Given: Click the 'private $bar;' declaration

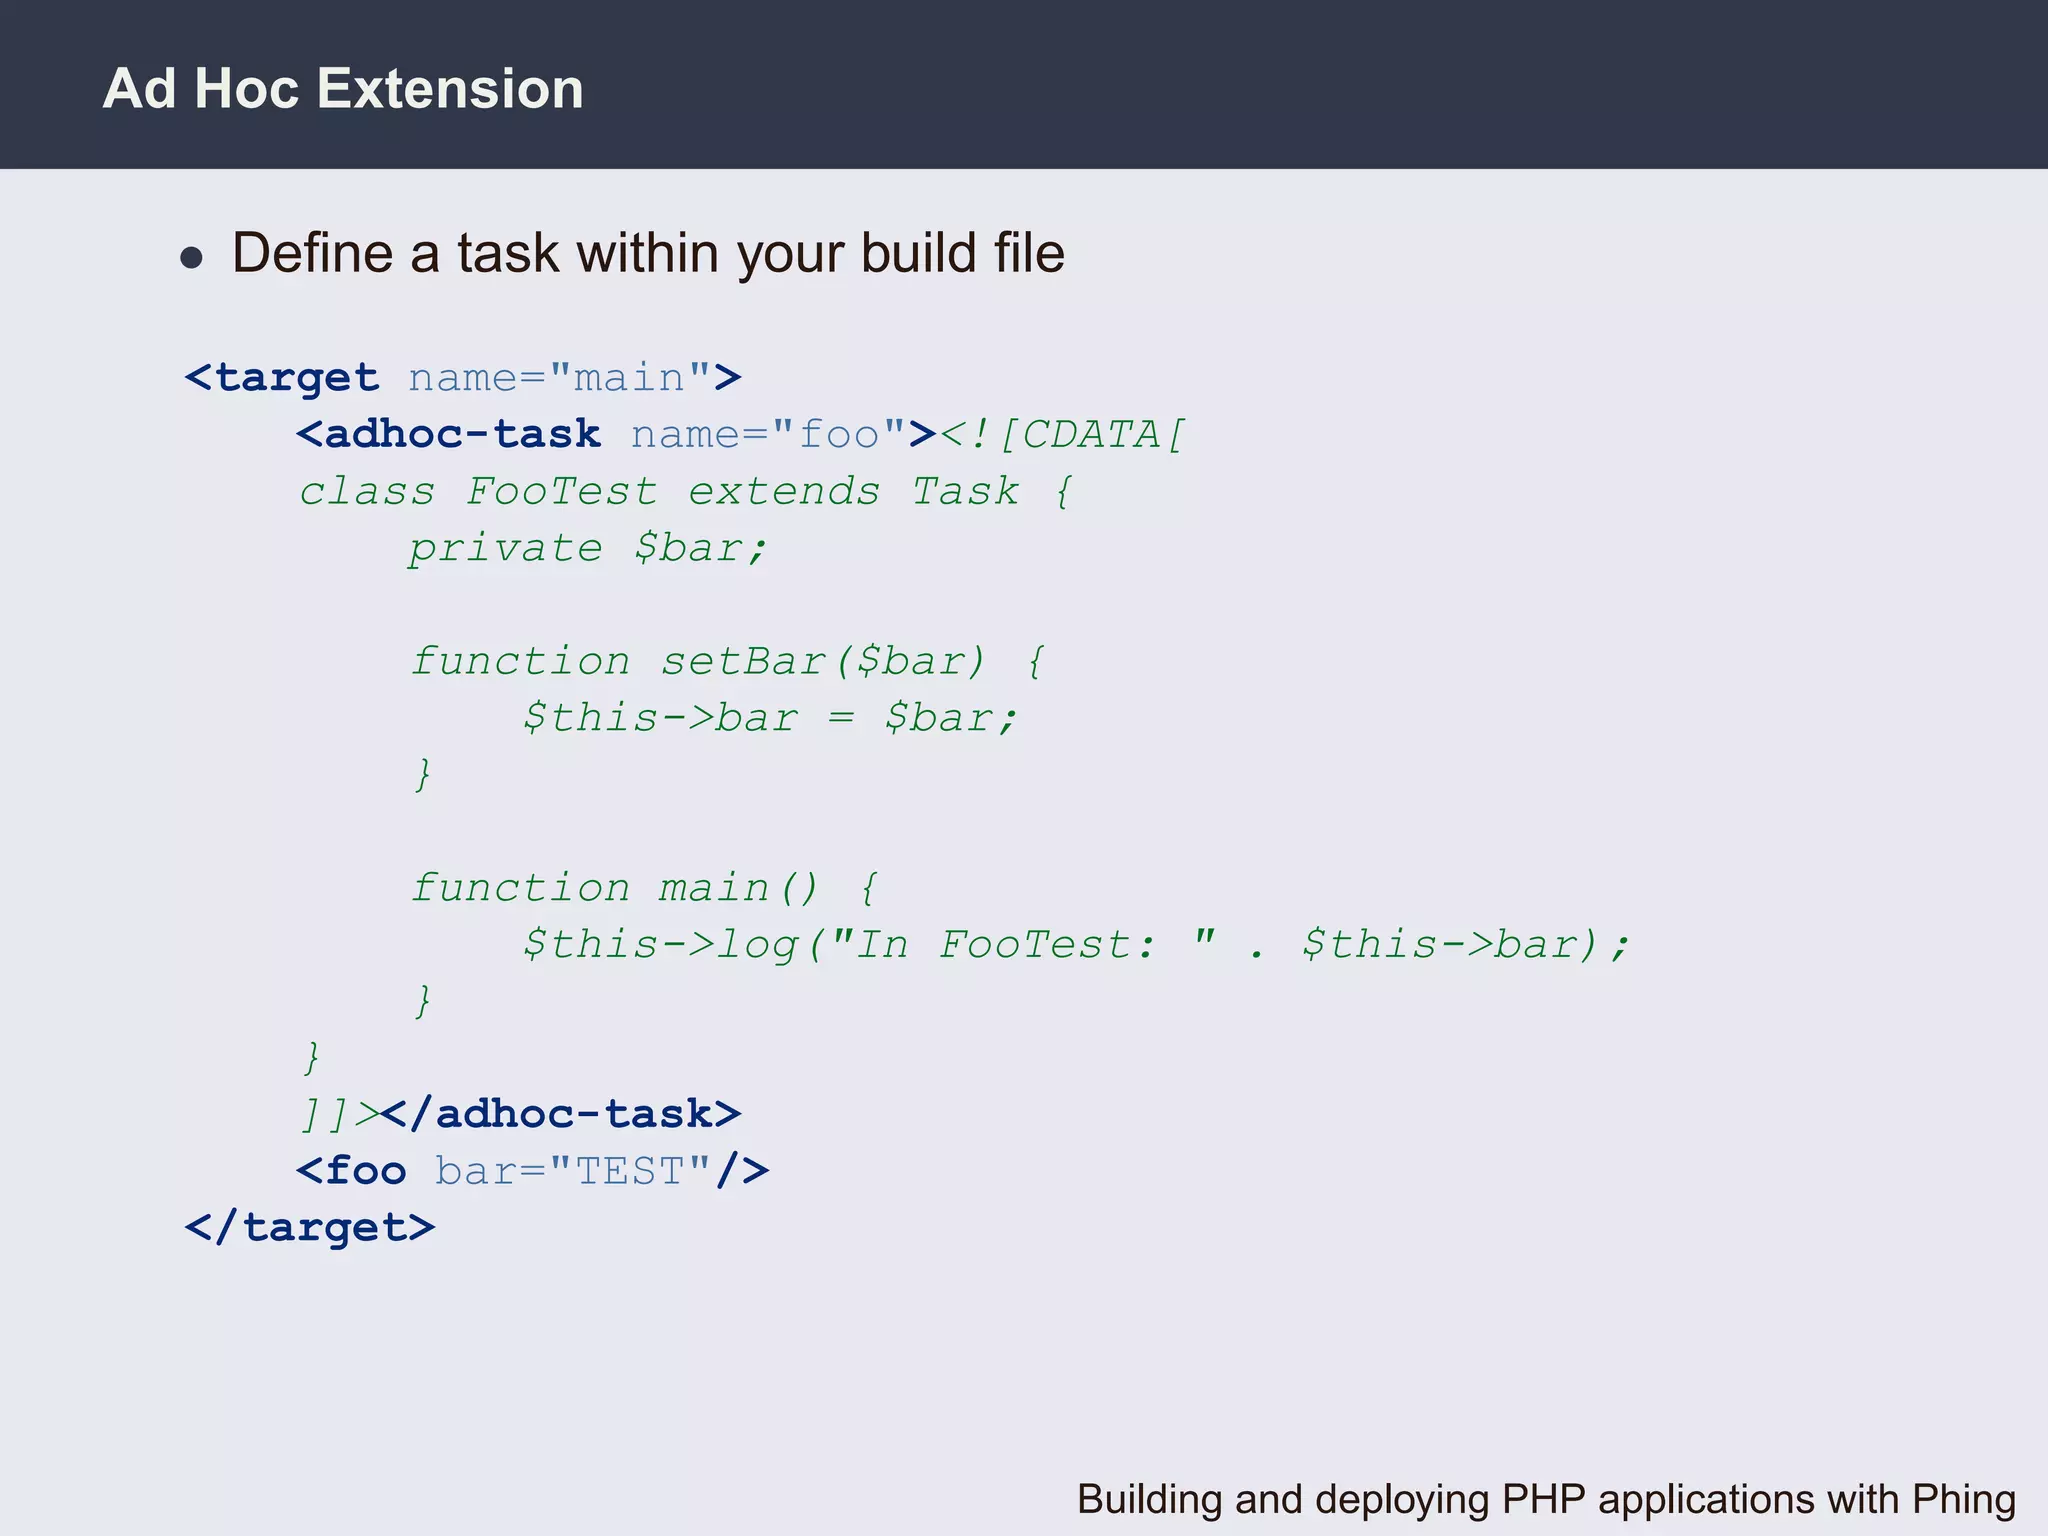Looking at the screenshot, I should point(587,548).
